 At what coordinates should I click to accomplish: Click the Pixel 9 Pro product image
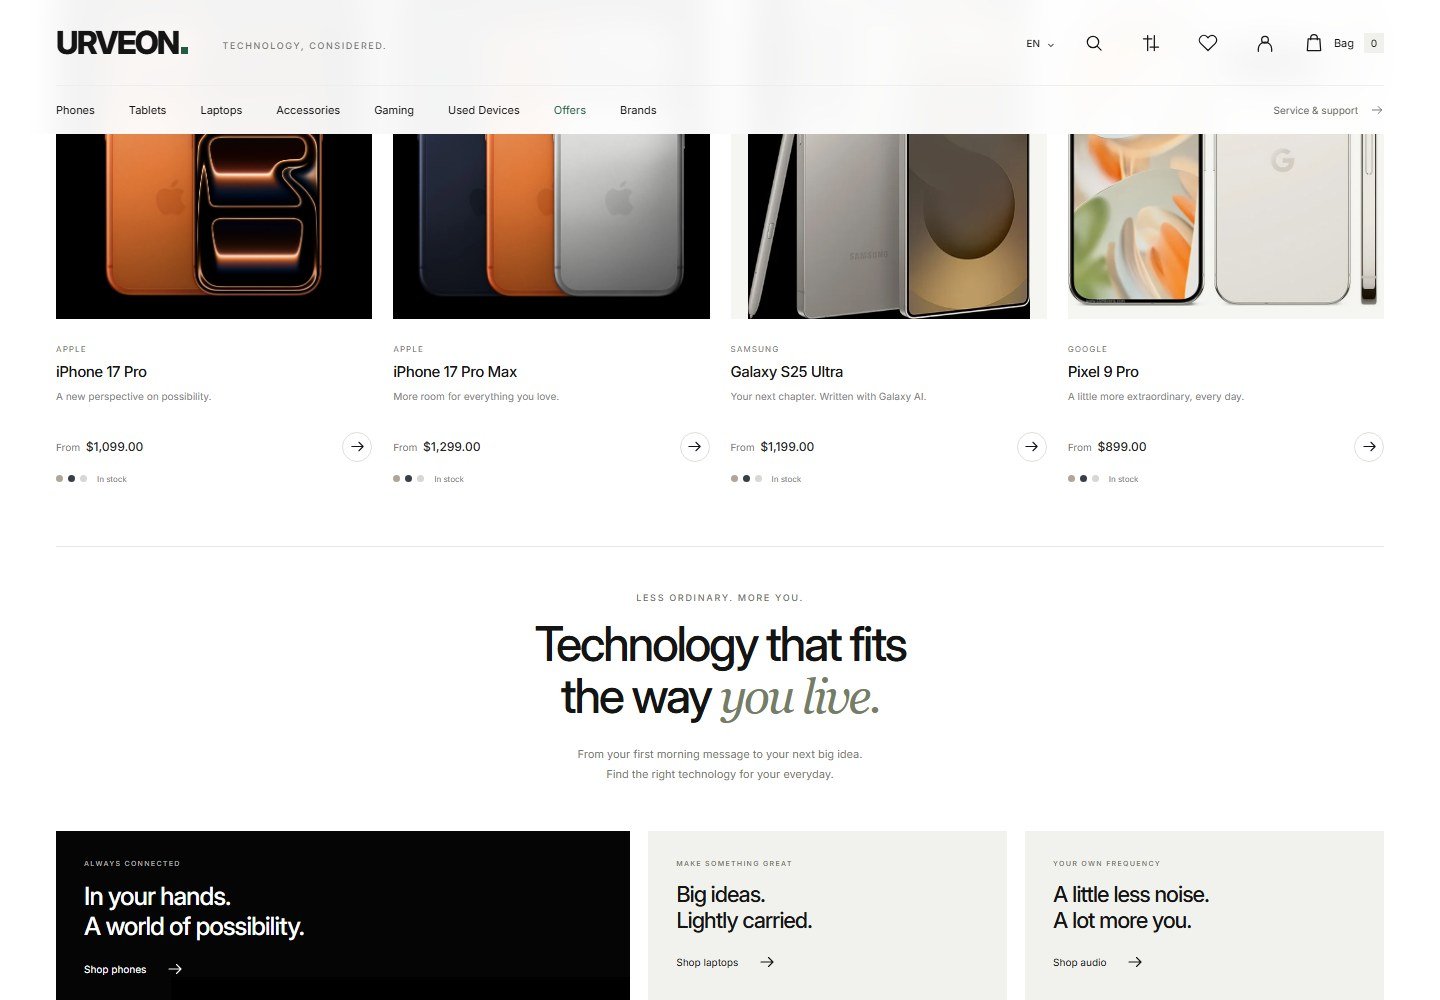click(x=1226, y=226)
